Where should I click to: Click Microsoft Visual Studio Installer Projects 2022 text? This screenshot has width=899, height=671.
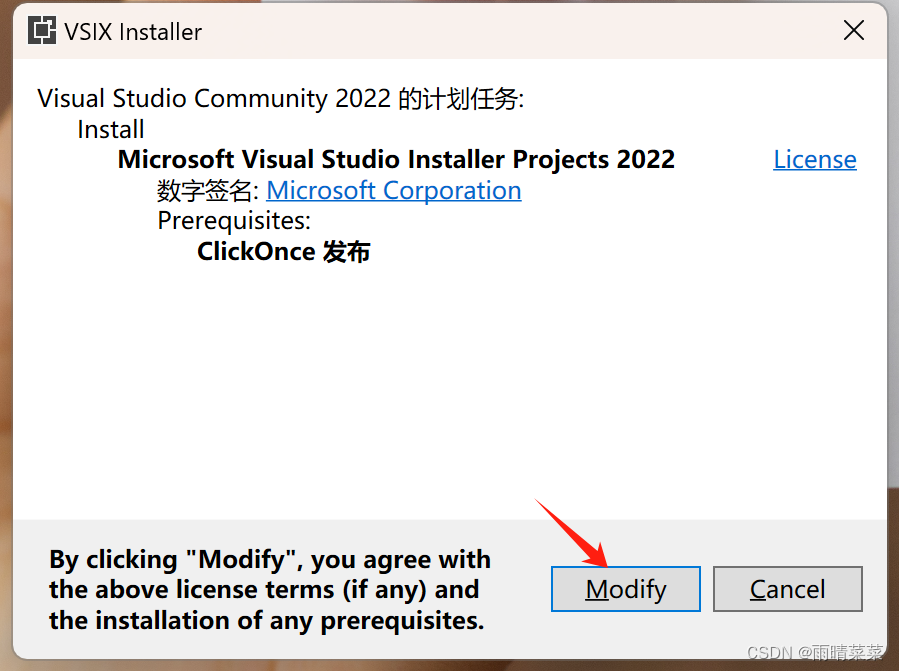coord(395,159)
